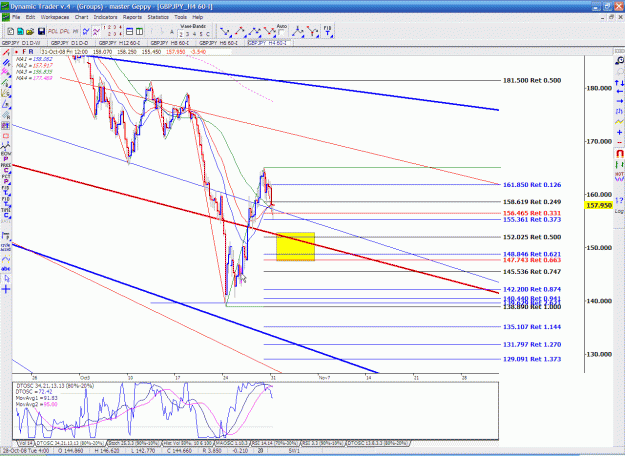625x456 pixels.
Task: Click the zoom magnifier icon at right
Action: tap(619, 60)
